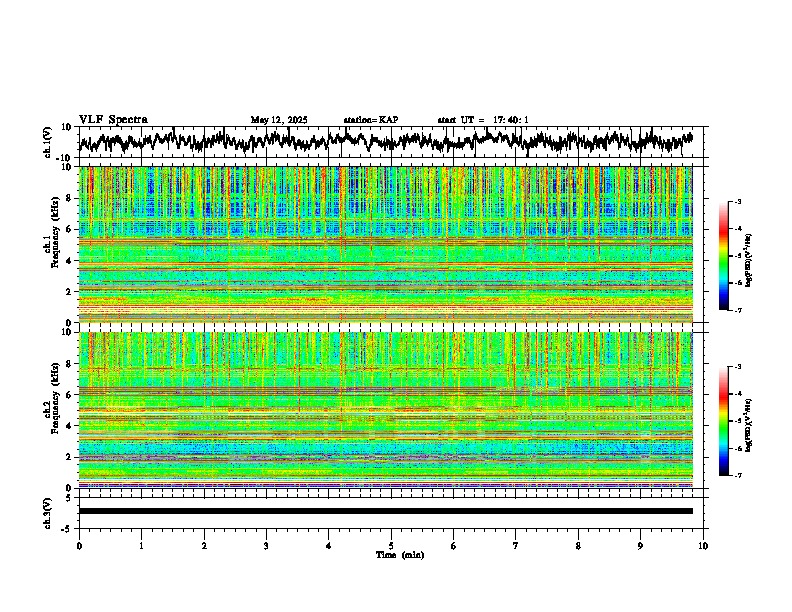
Task: Click the ch.2 color scale log(PSD) units label
Action: [749, 425]
